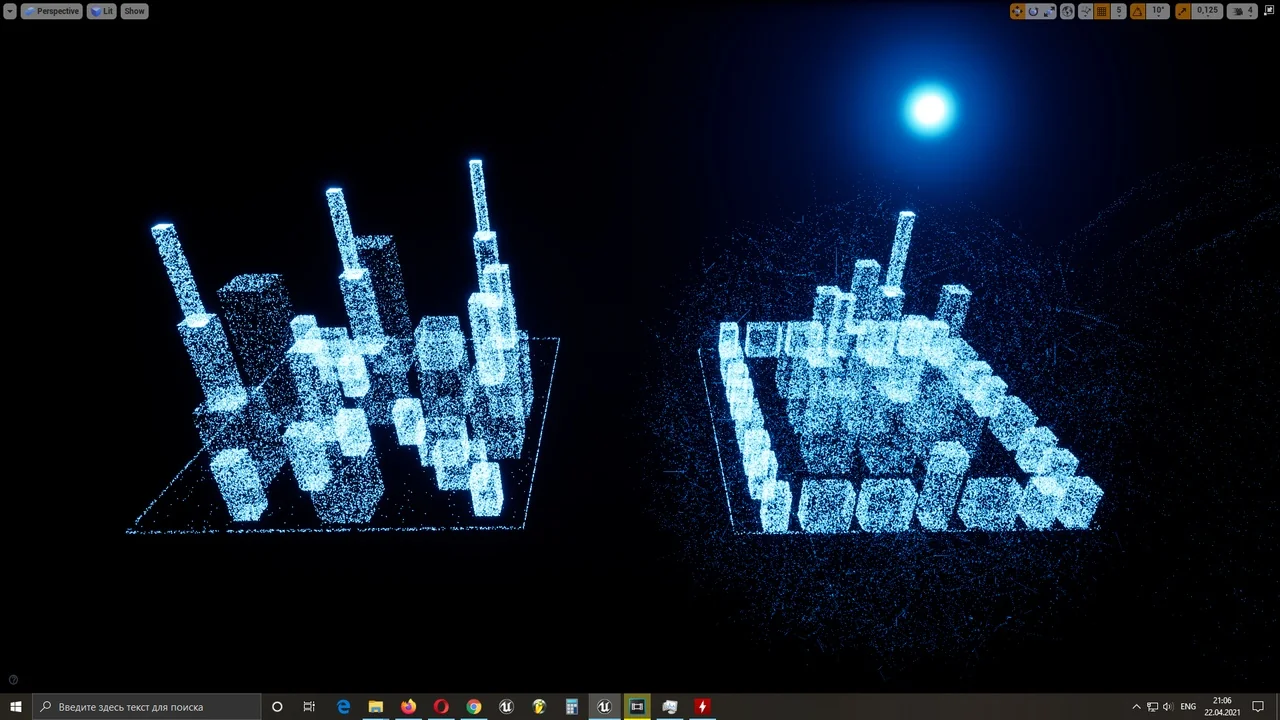Open the Lit view mode menu

click(x=102, y=11)
